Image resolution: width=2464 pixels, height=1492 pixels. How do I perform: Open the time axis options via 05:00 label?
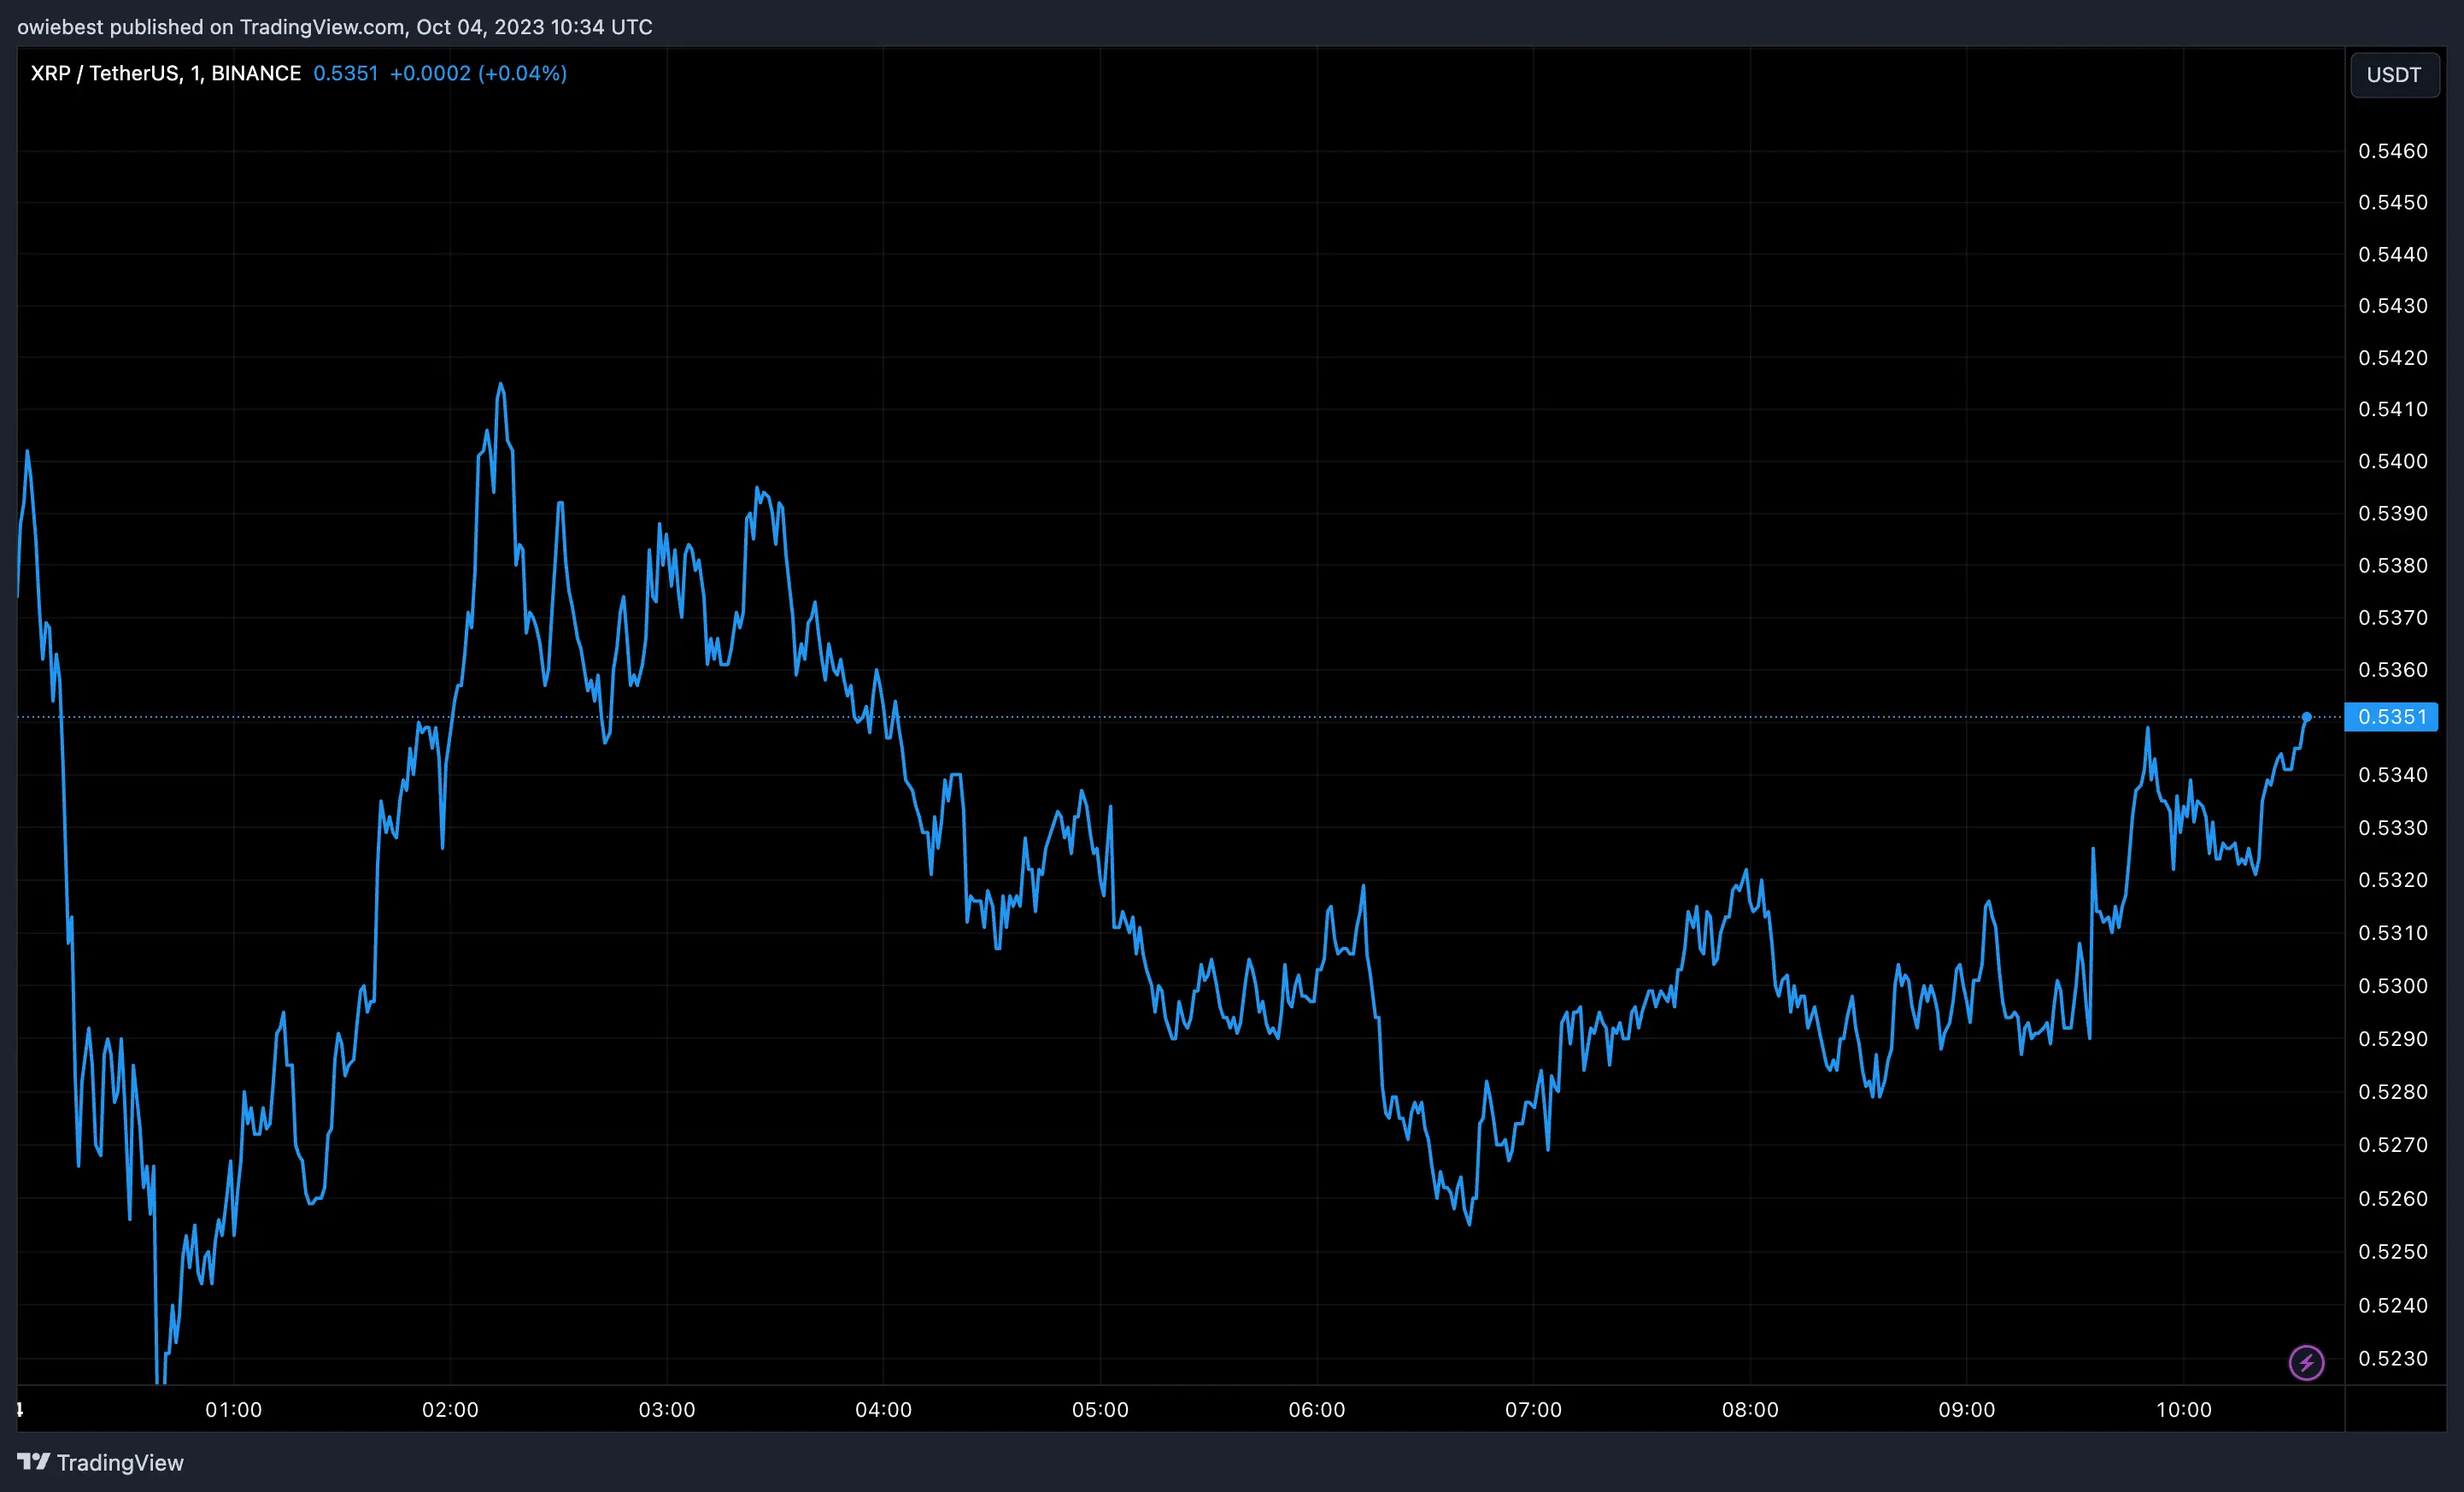[1103, 1410]
